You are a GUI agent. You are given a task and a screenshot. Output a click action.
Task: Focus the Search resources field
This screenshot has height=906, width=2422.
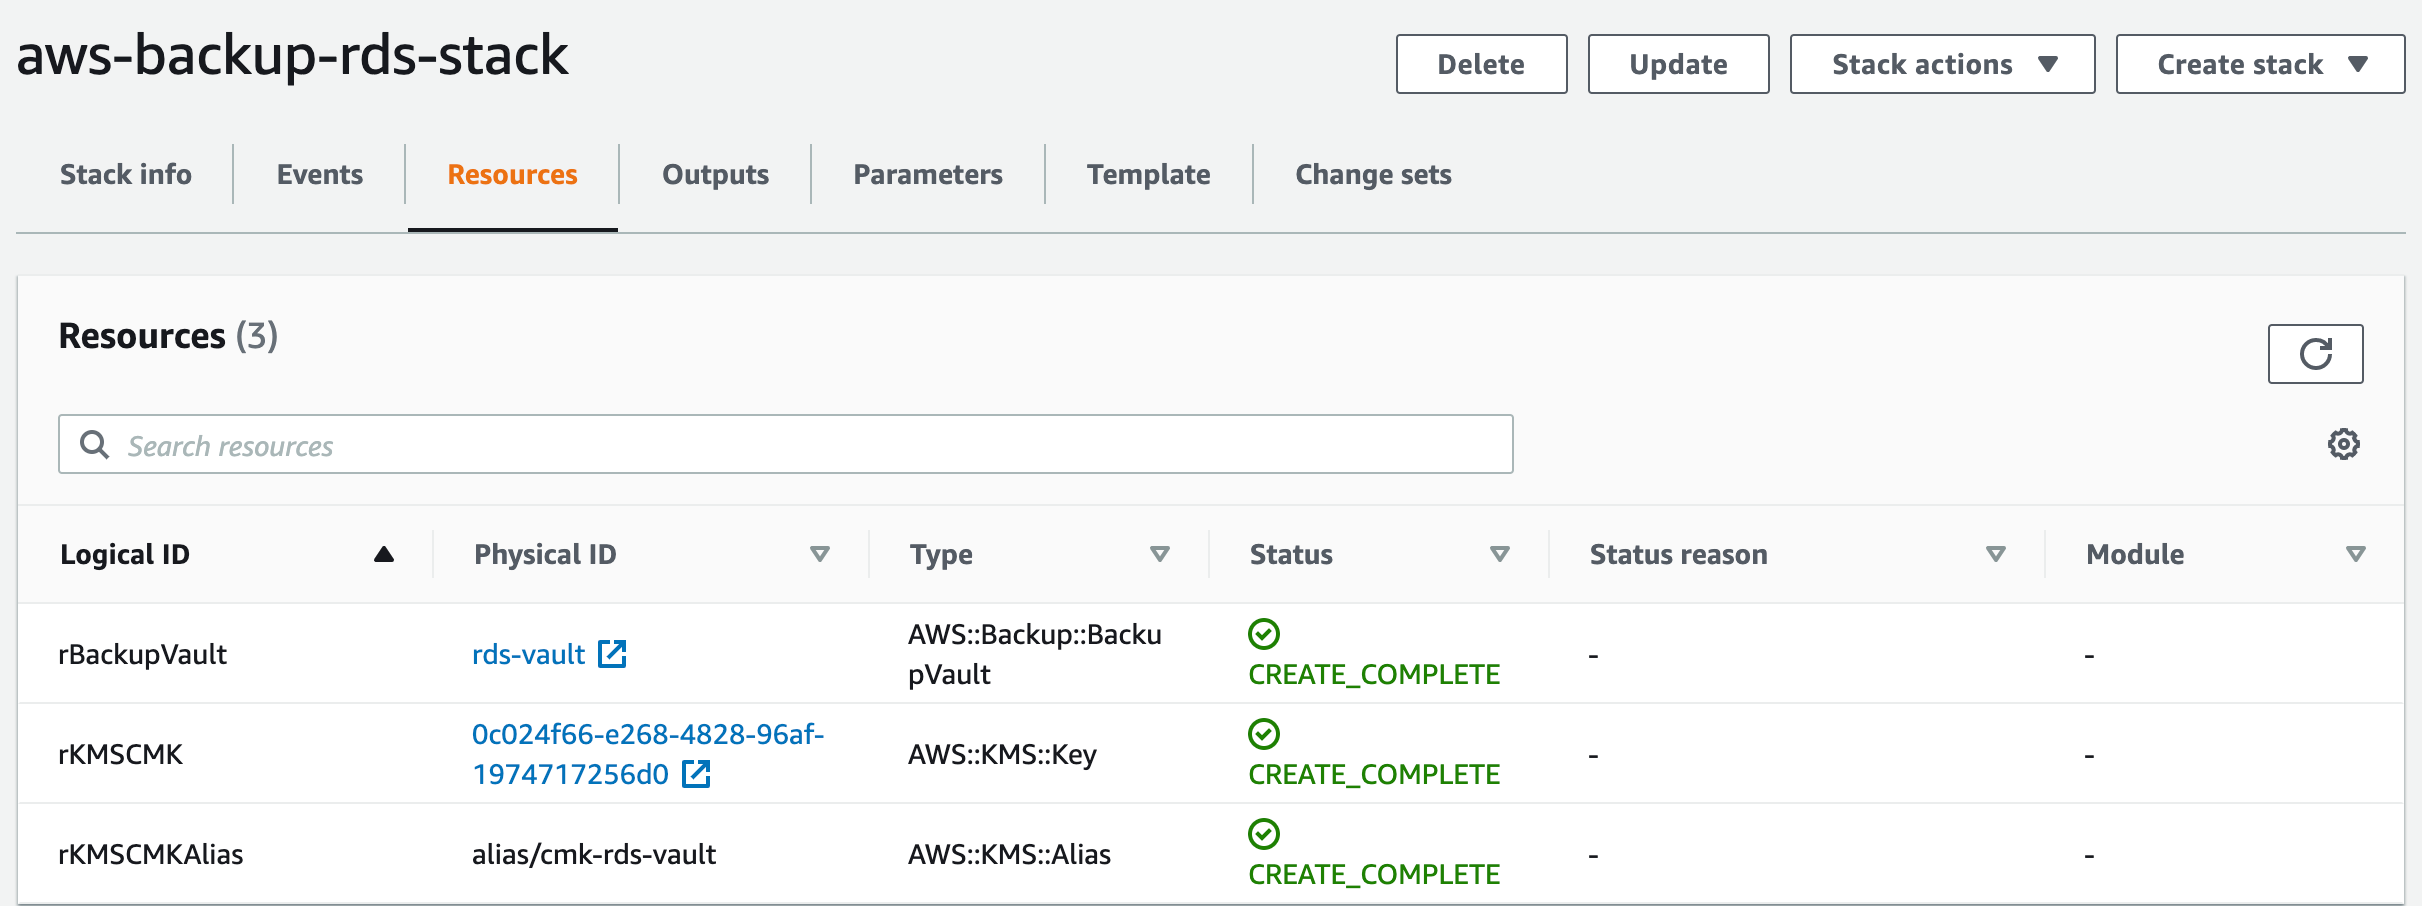pos(800,445)
